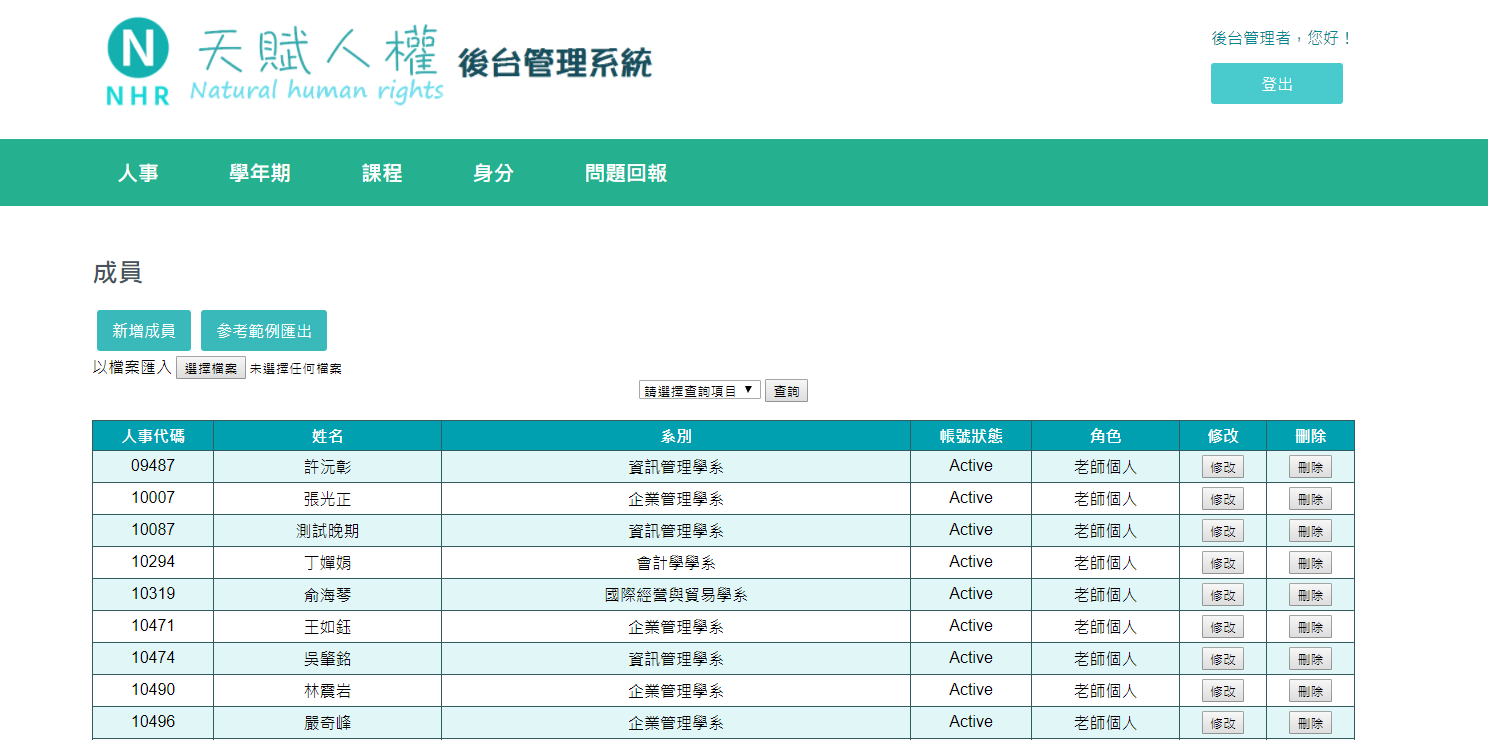Open the 學年期 menu
1488x740 pixels.
point(260,173)
